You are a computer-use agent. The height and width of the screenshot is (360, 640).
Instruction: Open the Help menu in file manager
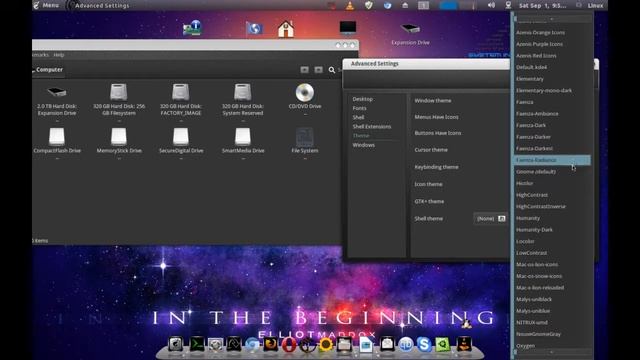(x=59, y=55)
